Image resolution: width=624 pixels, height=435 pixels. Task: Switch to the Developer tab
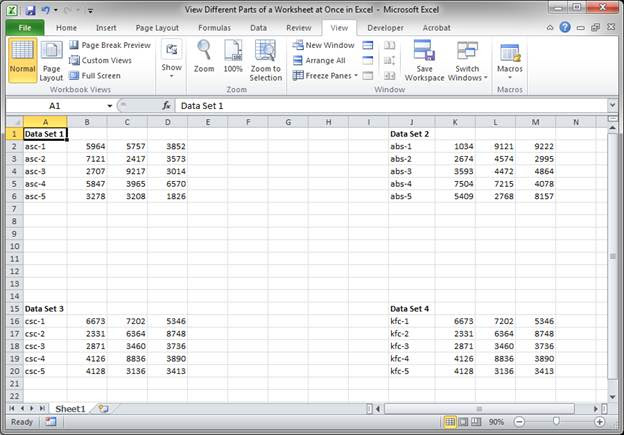pos(385,28)
